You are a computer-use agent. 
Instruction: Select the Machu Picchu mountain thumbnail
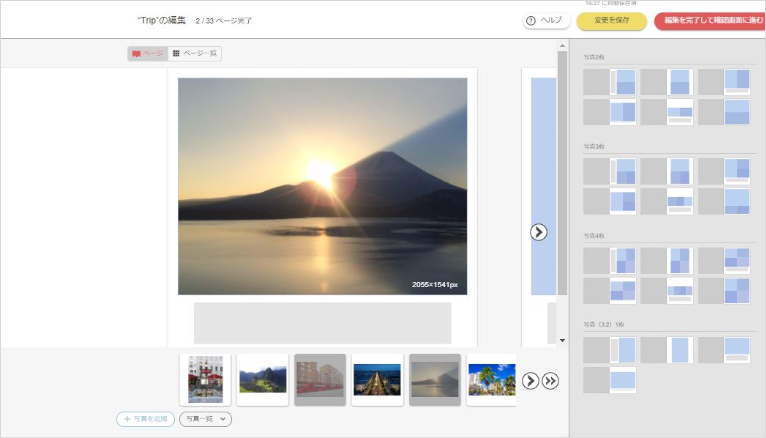(263, 379)
